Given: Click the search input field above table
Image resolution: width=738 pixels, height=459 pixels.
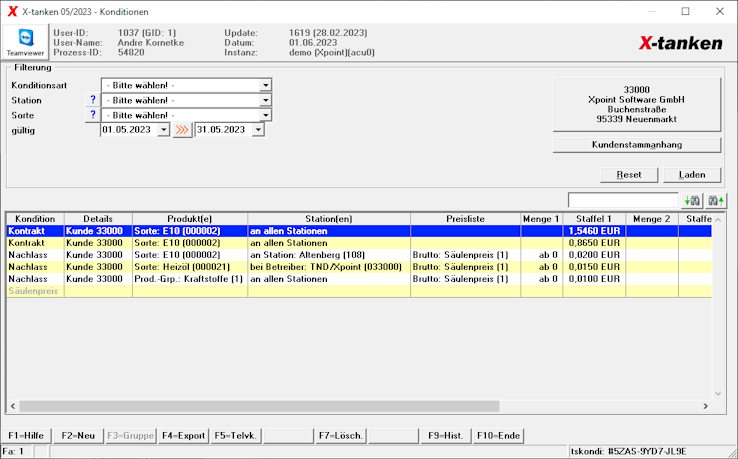Looking at the screenshot, I should [x=623, y=201].
